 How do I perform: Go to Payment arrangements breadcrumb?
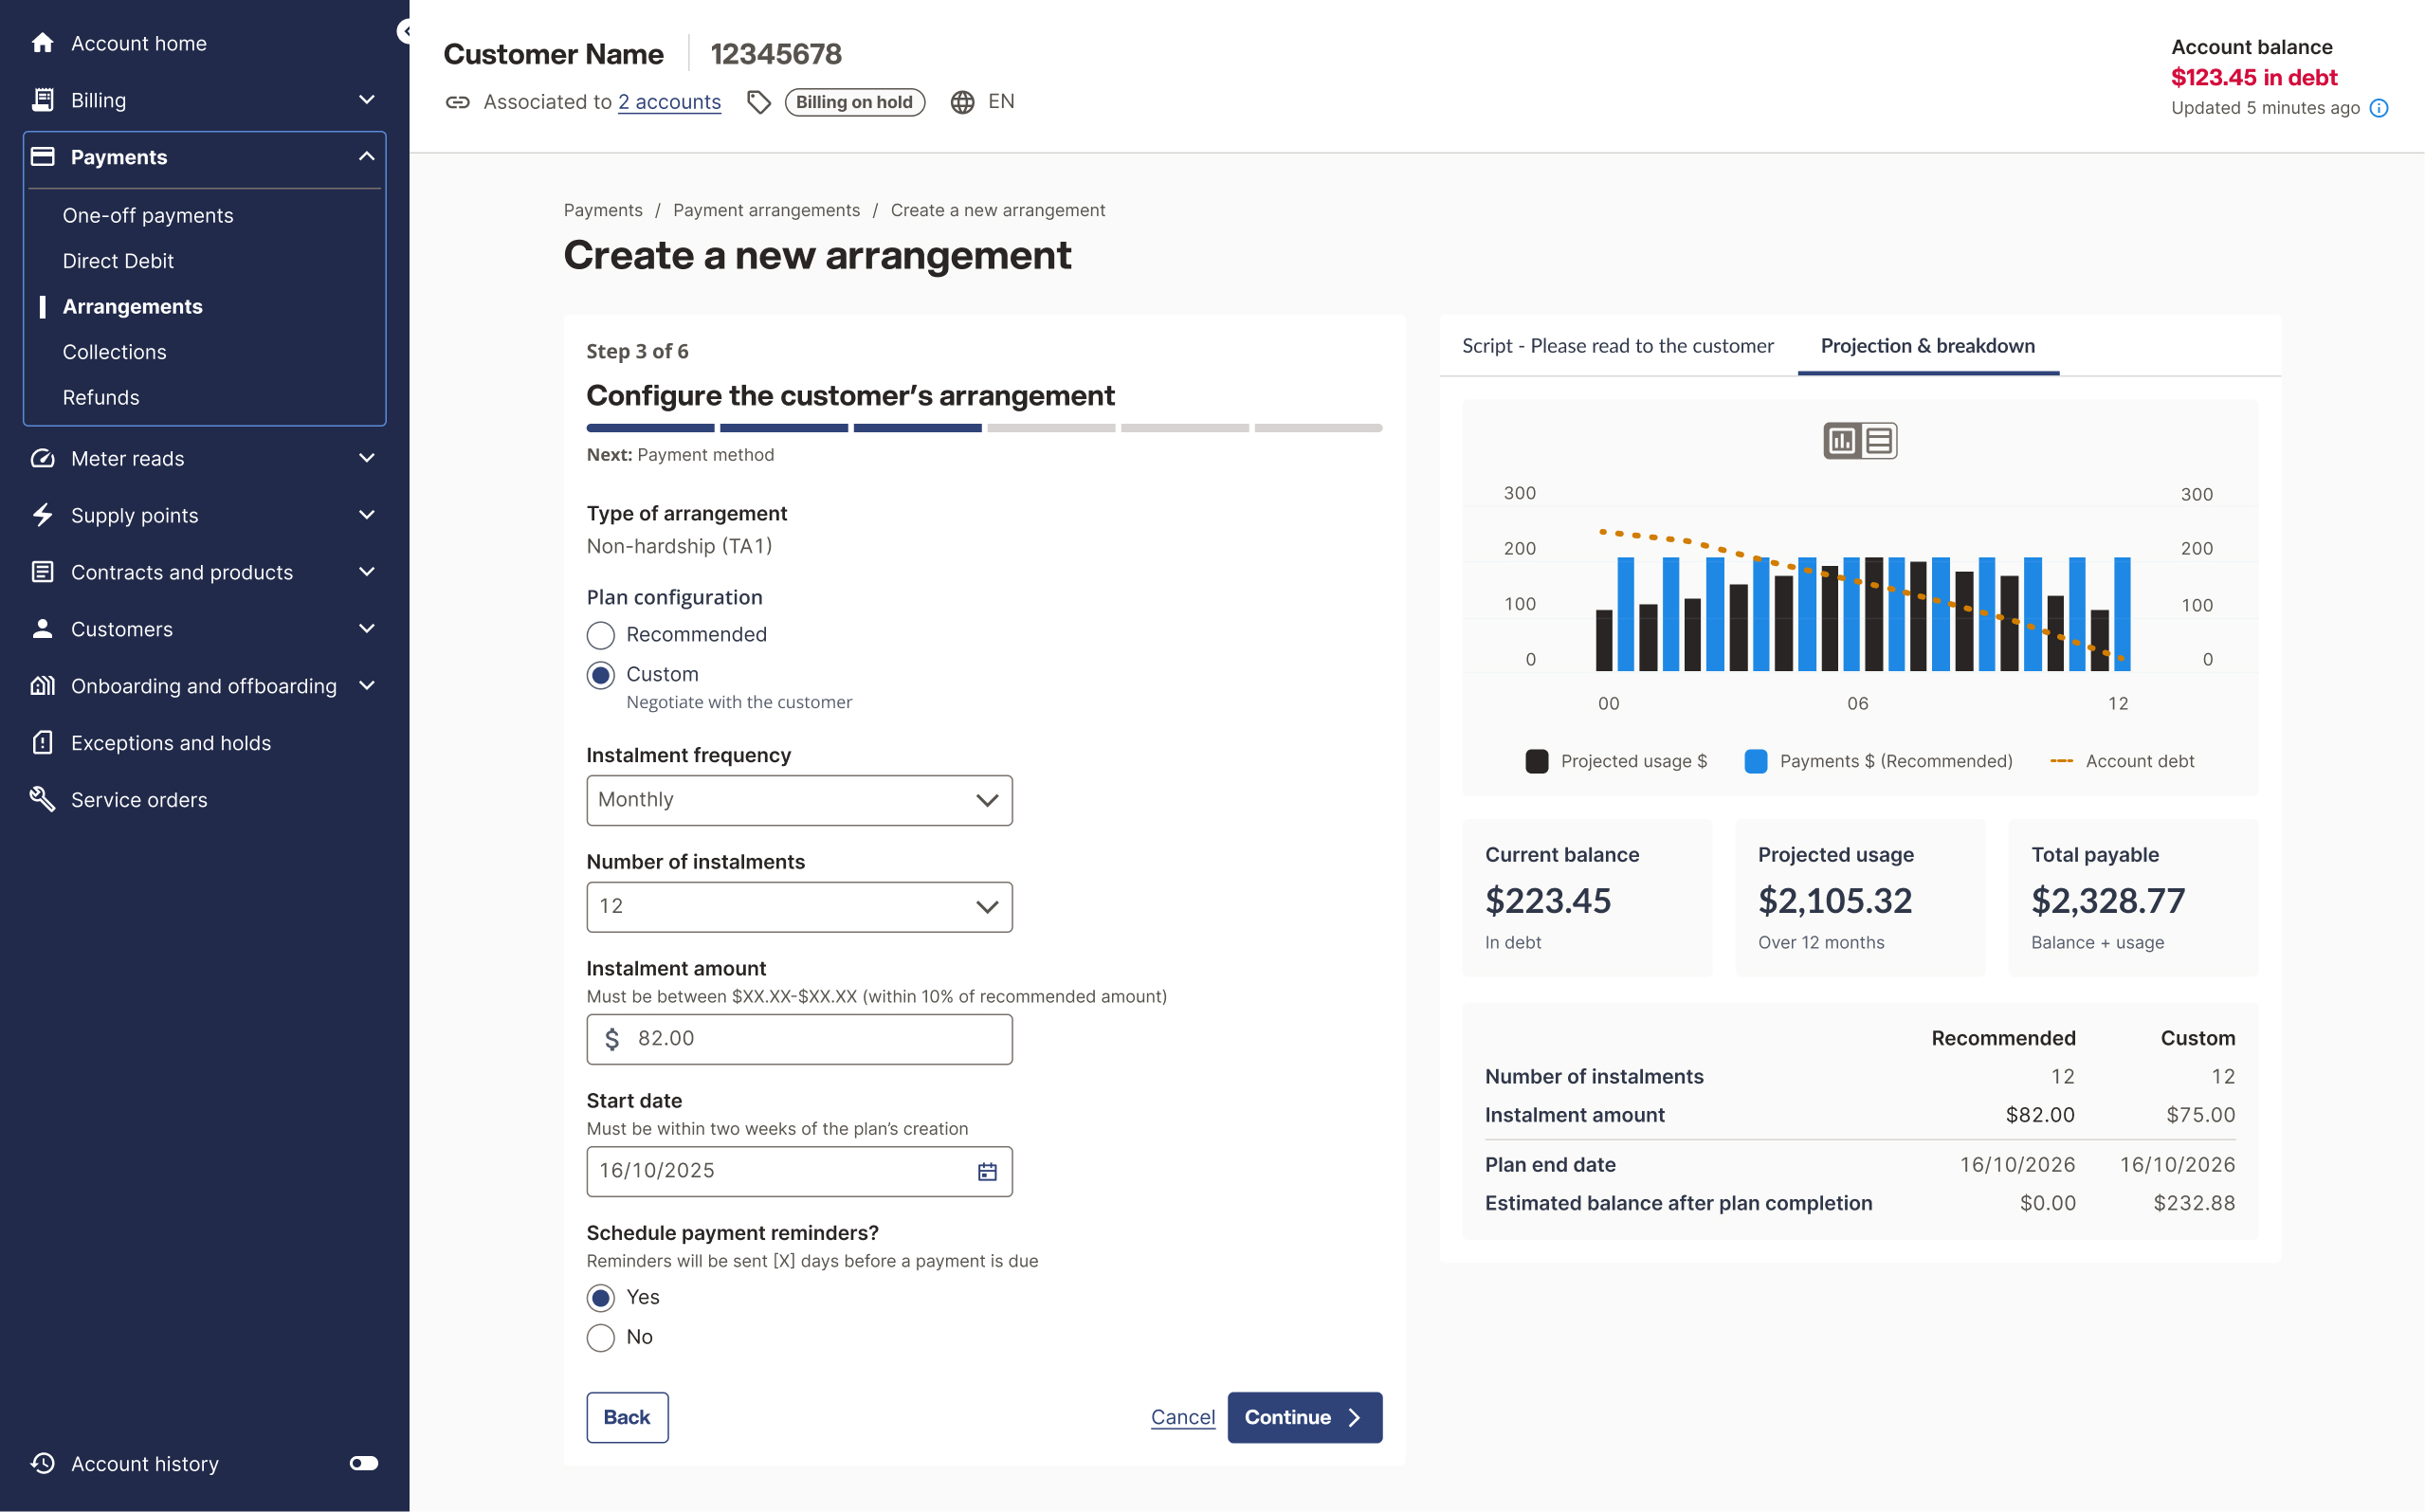(x=766, y=210)
